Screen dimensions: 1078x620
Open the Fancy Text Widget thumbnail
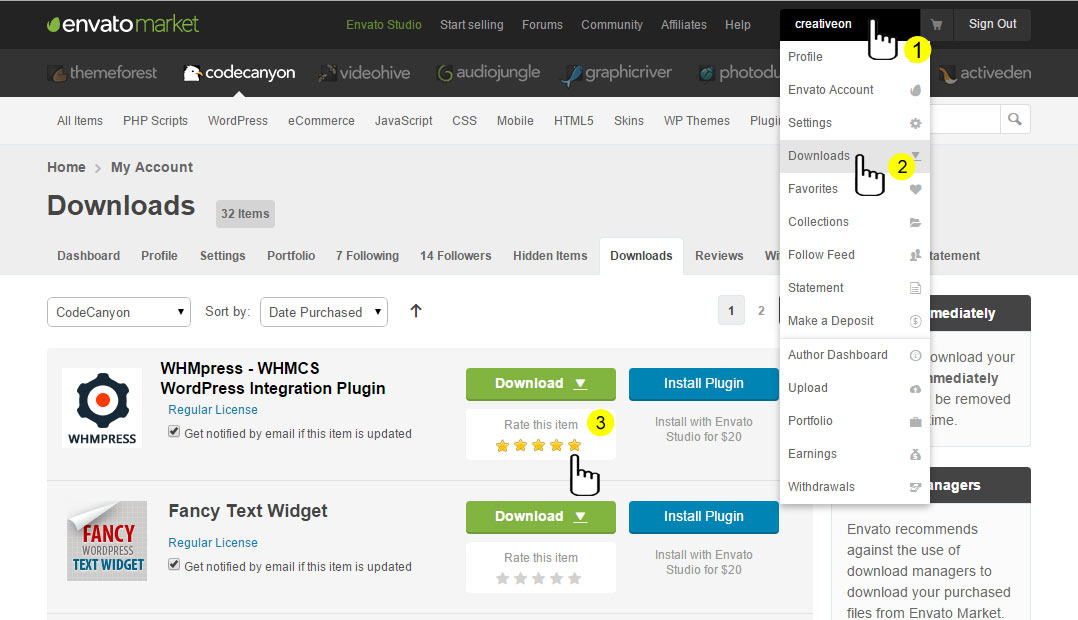point(107,541)
